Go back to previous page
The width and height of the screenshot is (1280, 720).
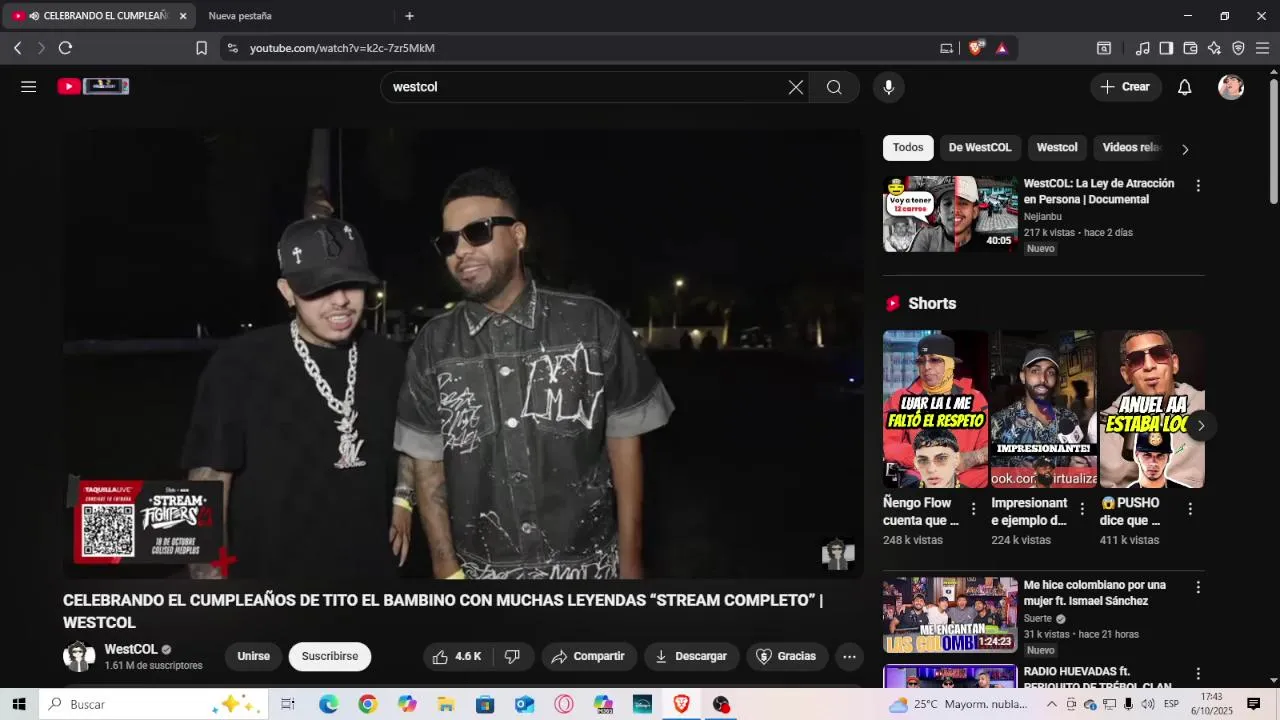tap(17, 48)
